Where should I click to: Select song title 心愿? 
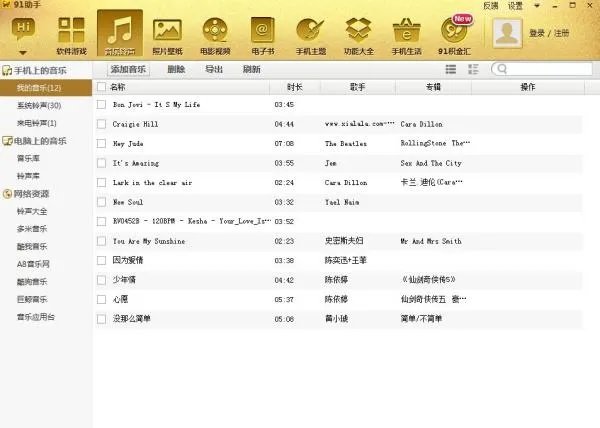[x=120, y=299]
